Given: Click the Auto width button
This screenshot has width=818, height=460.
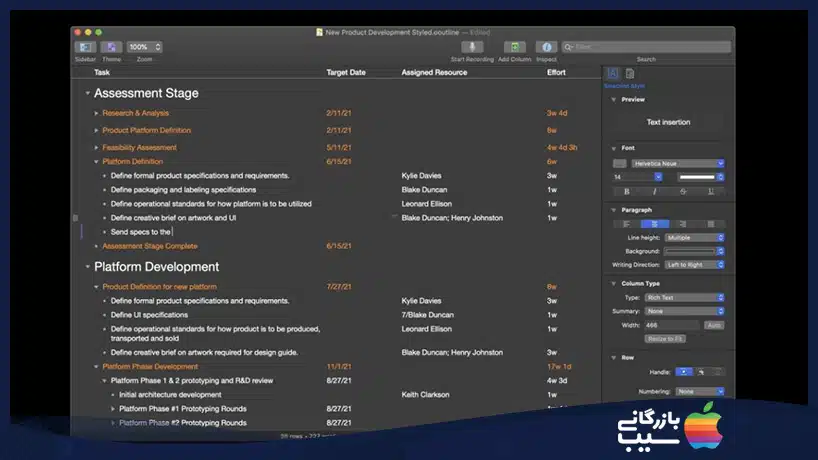Looking at the screenshot, I should (x=714, y=325).
